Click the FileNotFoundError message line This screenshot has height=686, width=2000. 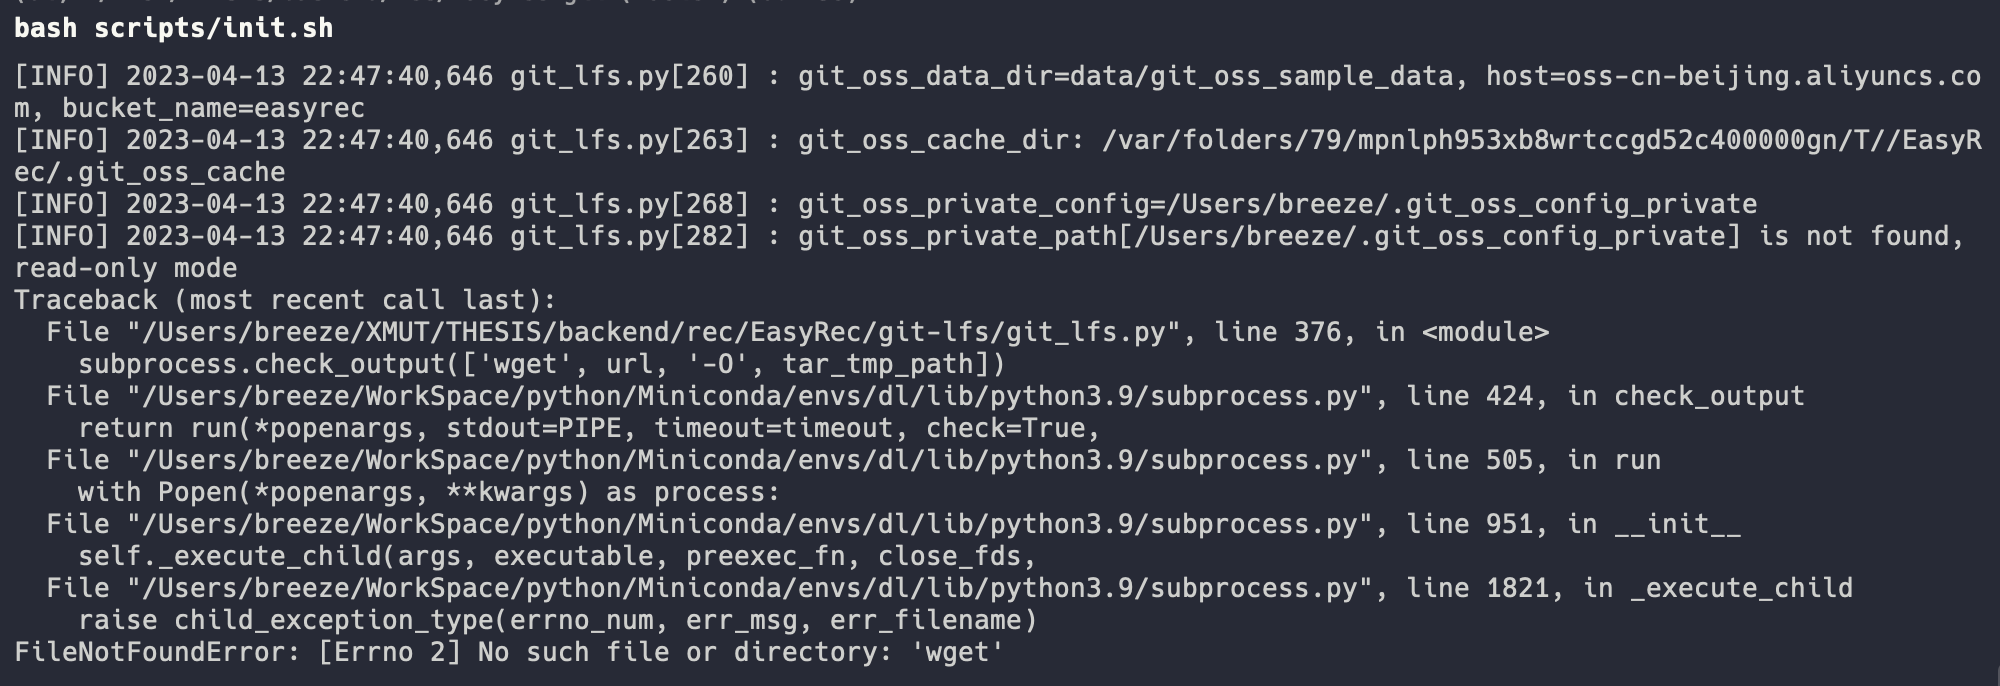tap(509, 652)
